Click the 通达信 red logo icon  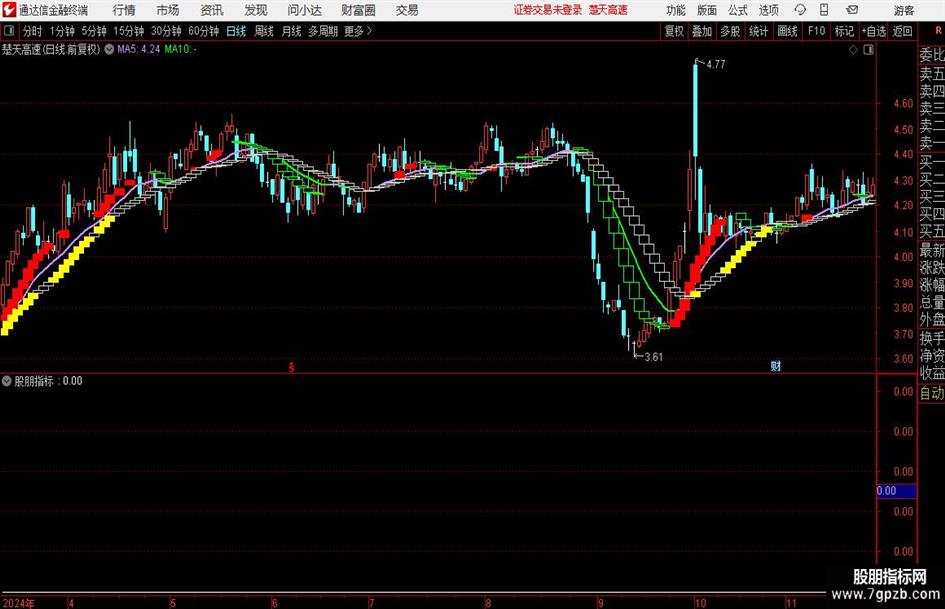click(x=9, y=10)
